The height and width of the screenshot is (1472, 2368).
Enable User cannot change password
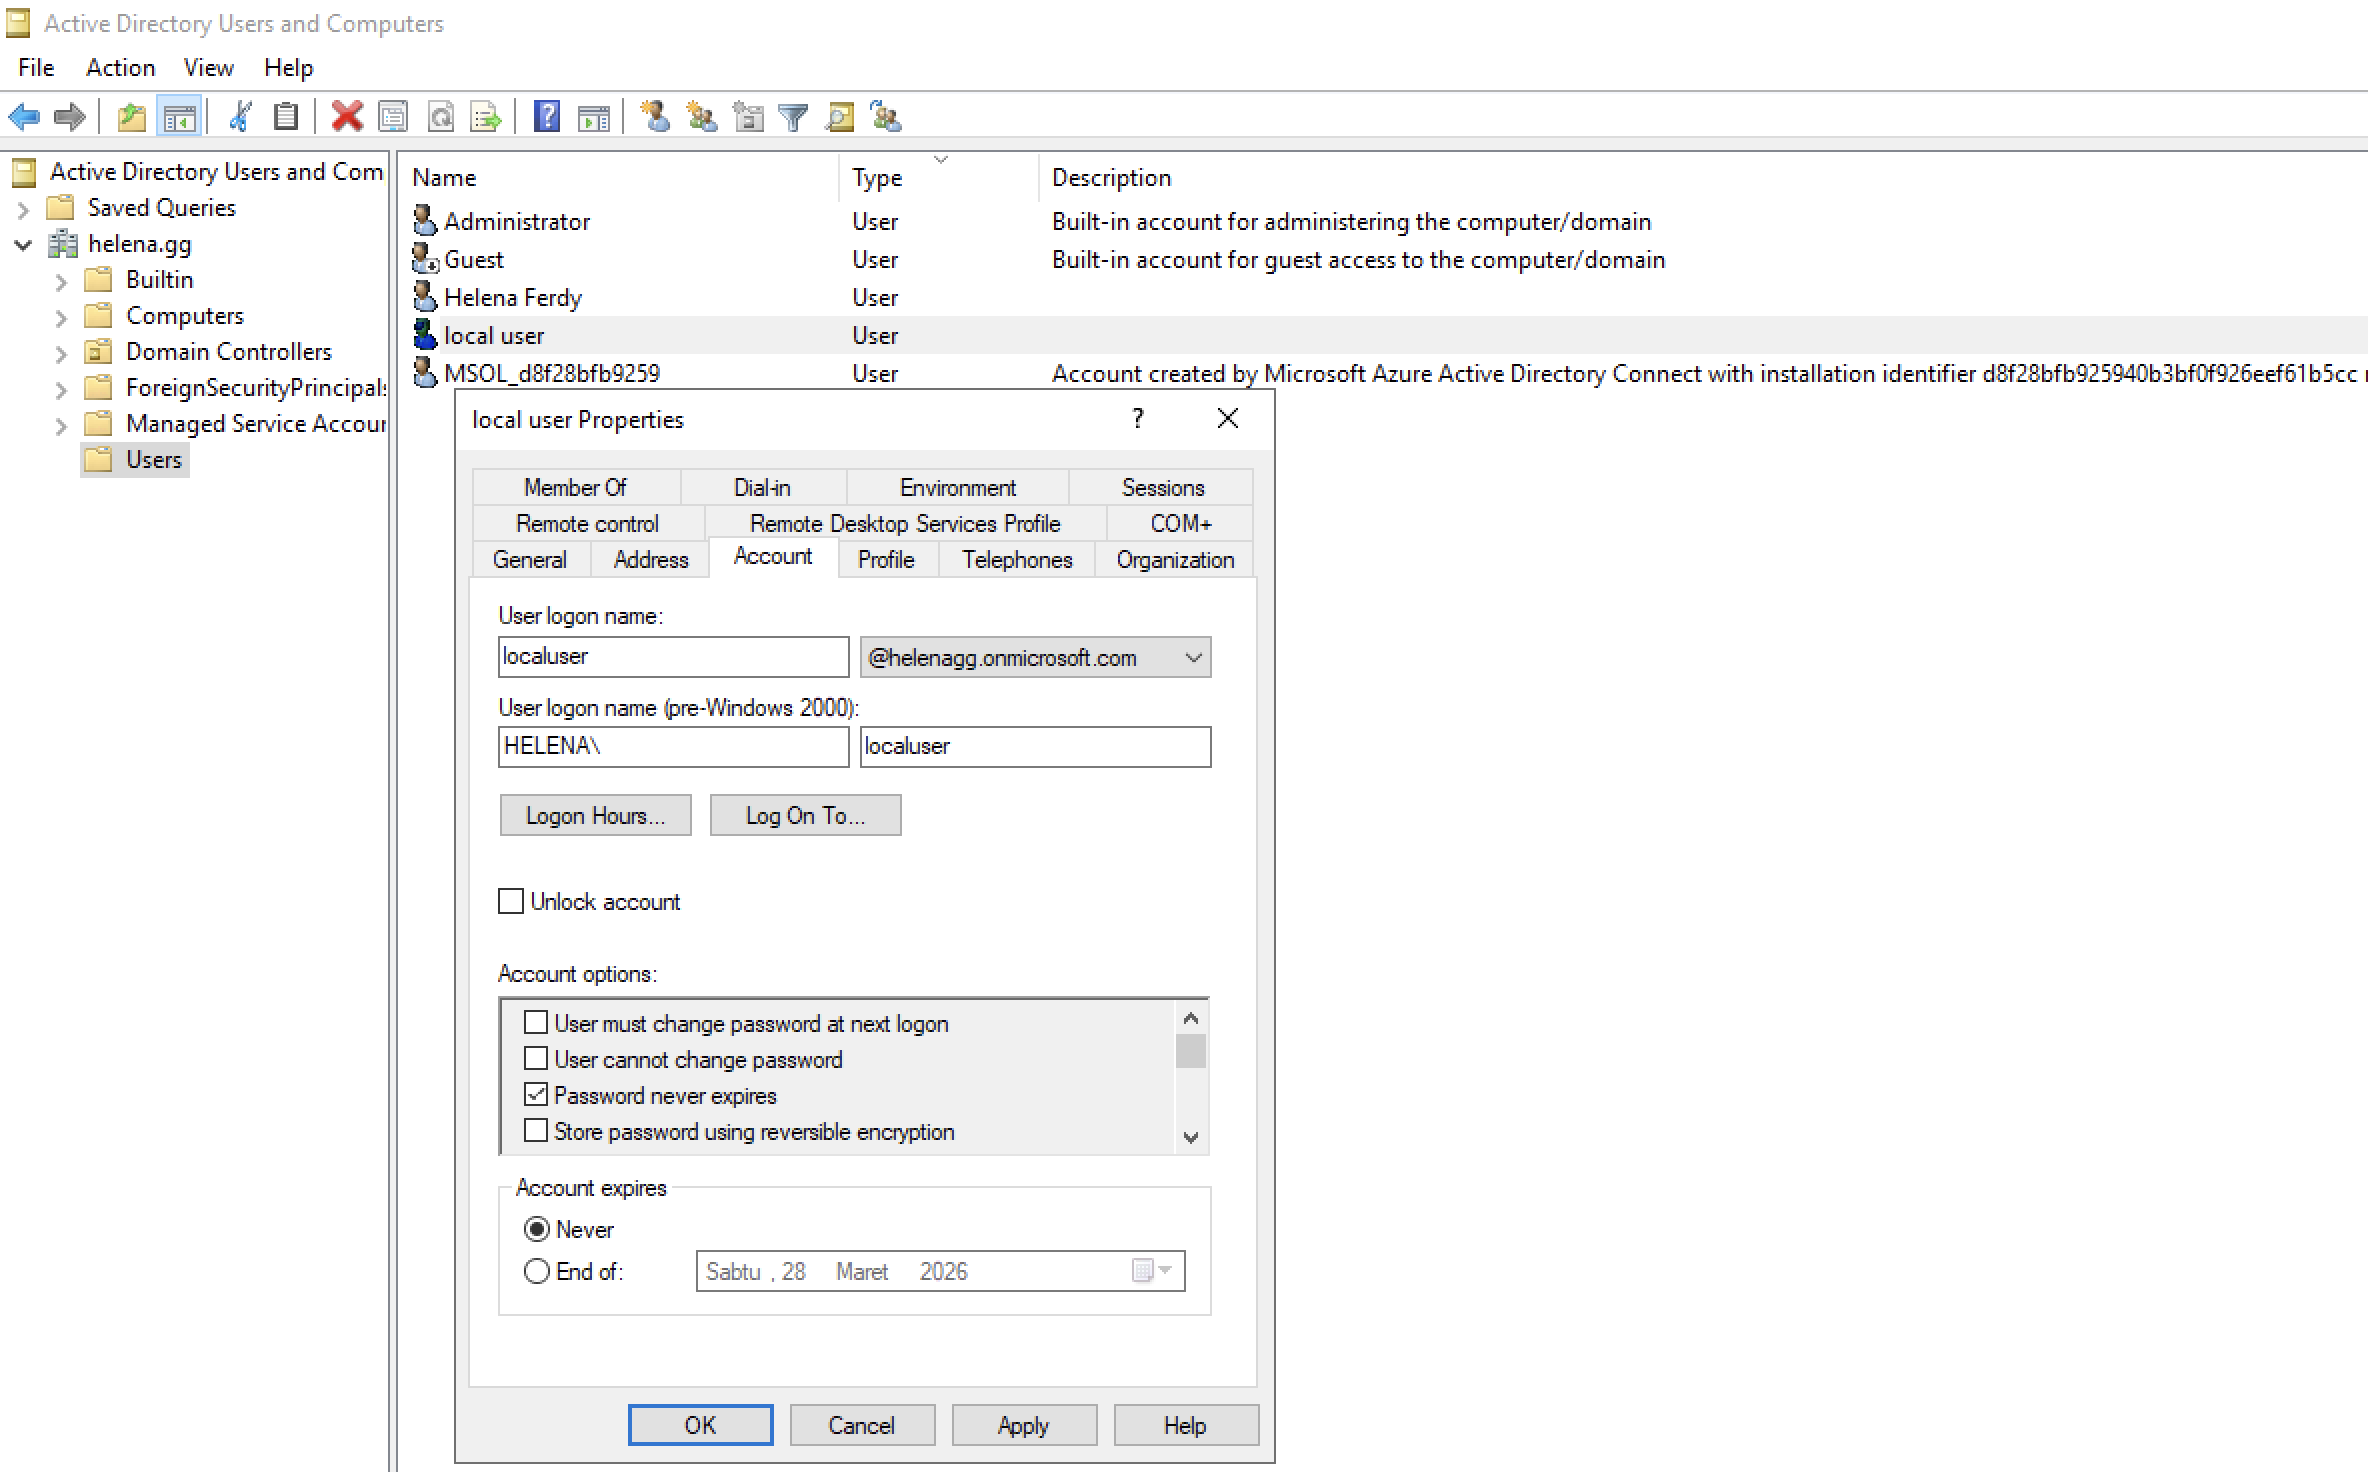[536, 1059]
